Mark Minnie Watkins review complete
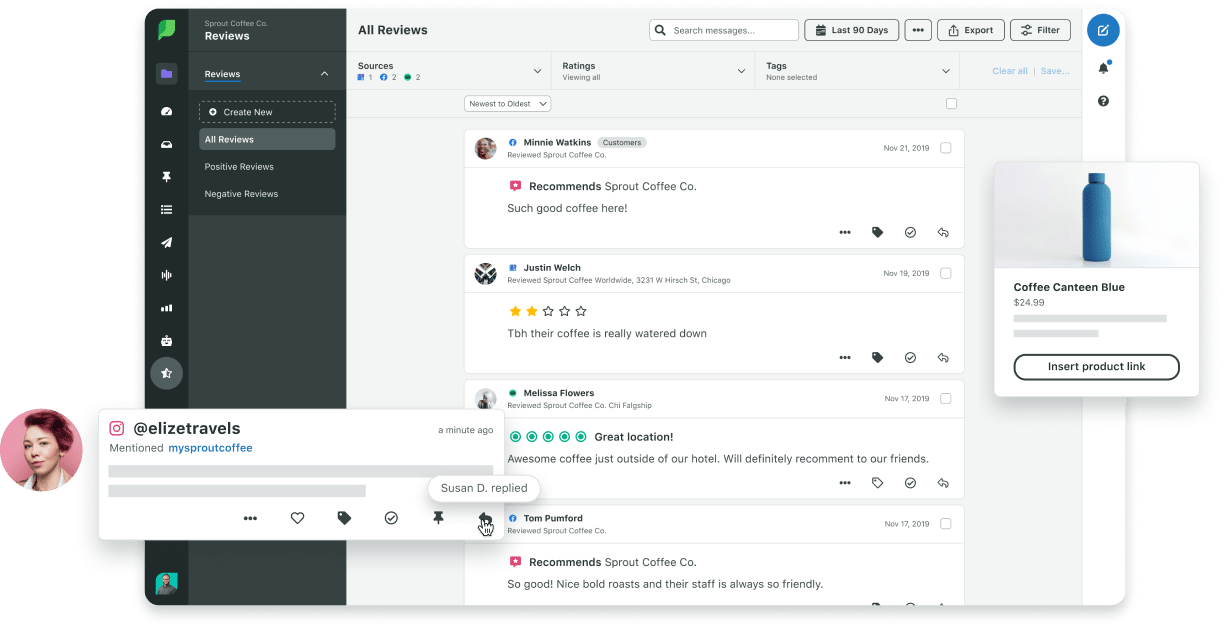This screenshot has width=1223, height=626. tap(910, 232)
